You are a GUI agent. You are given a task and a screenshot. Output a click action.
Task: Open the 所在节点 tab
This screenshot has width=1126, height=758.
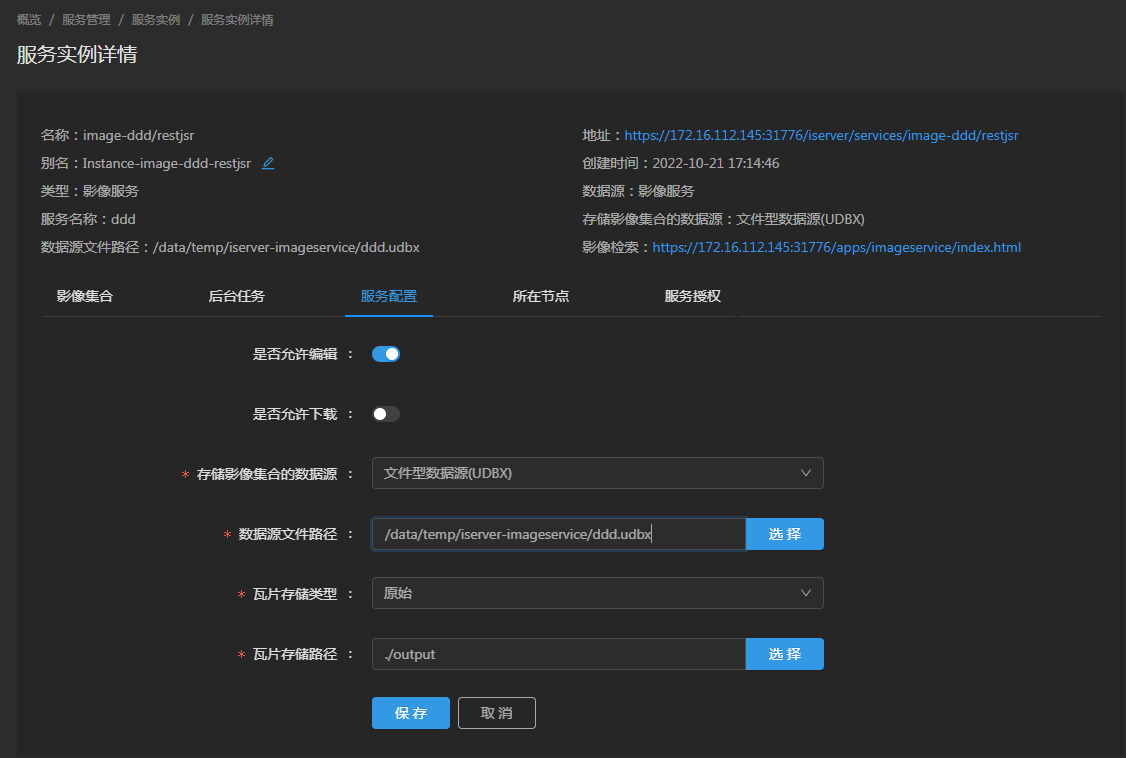click(x=540, y=296)
